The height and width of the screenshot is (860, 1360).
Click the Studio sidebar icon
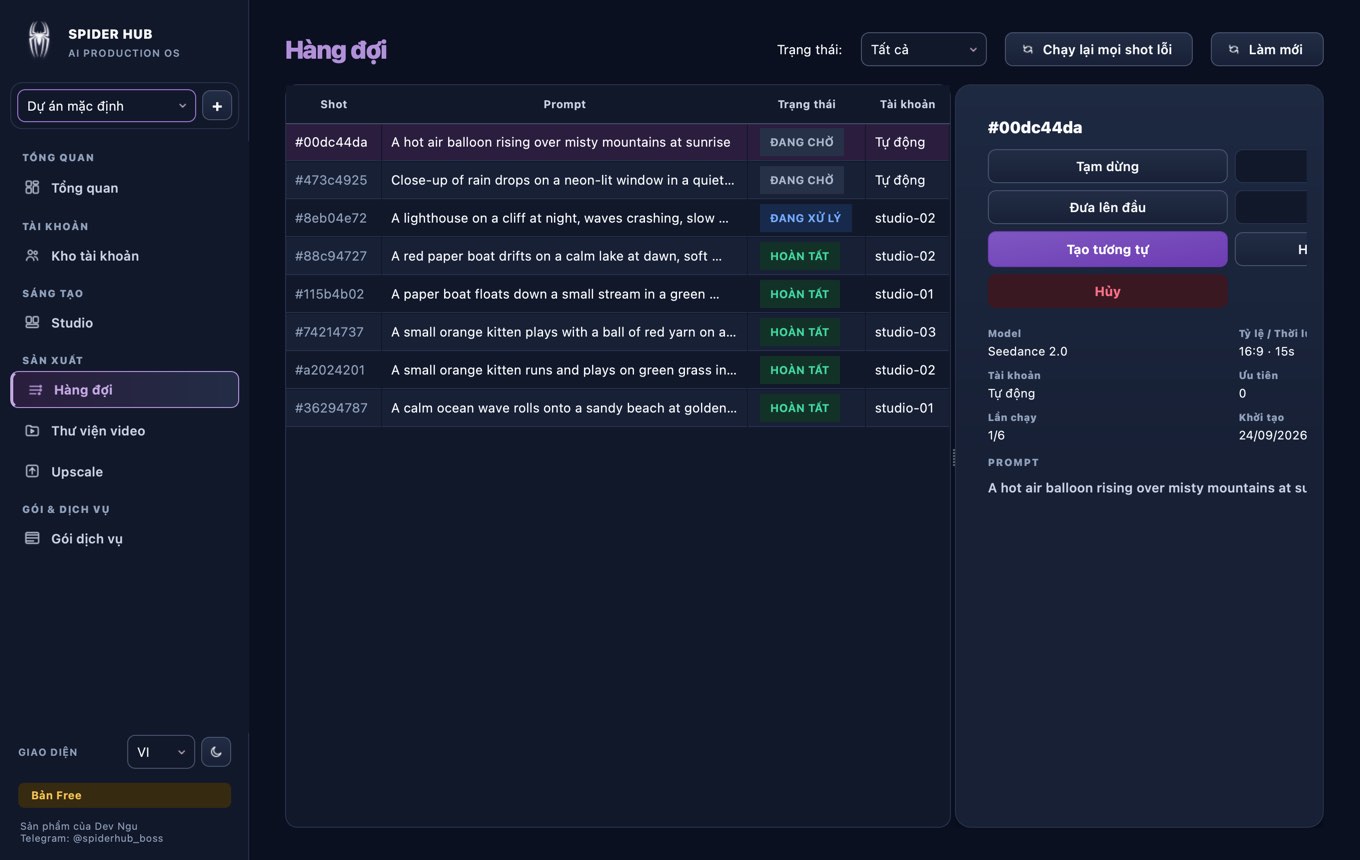tap(32, 322)
